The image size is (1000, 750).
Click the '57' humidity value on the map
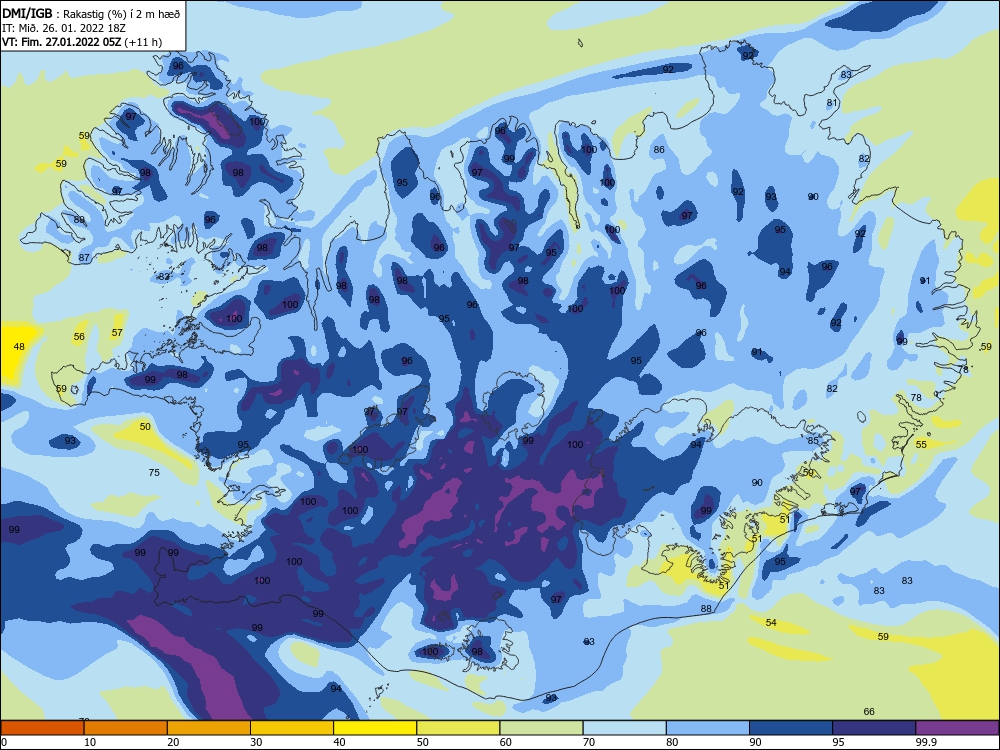pos(117,332)
